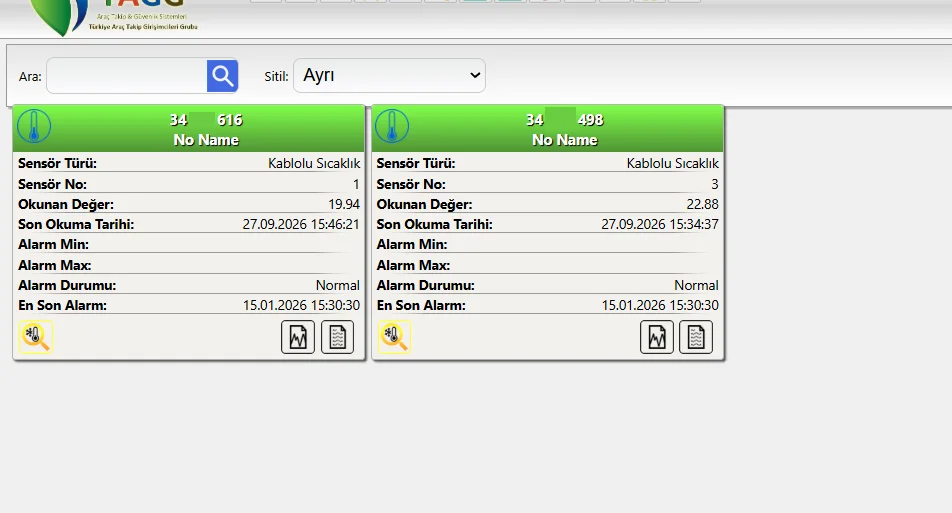Click last reading date 27.09.2026 15:46:21
This screenshot has width=952, height=513.
[301, 224]
